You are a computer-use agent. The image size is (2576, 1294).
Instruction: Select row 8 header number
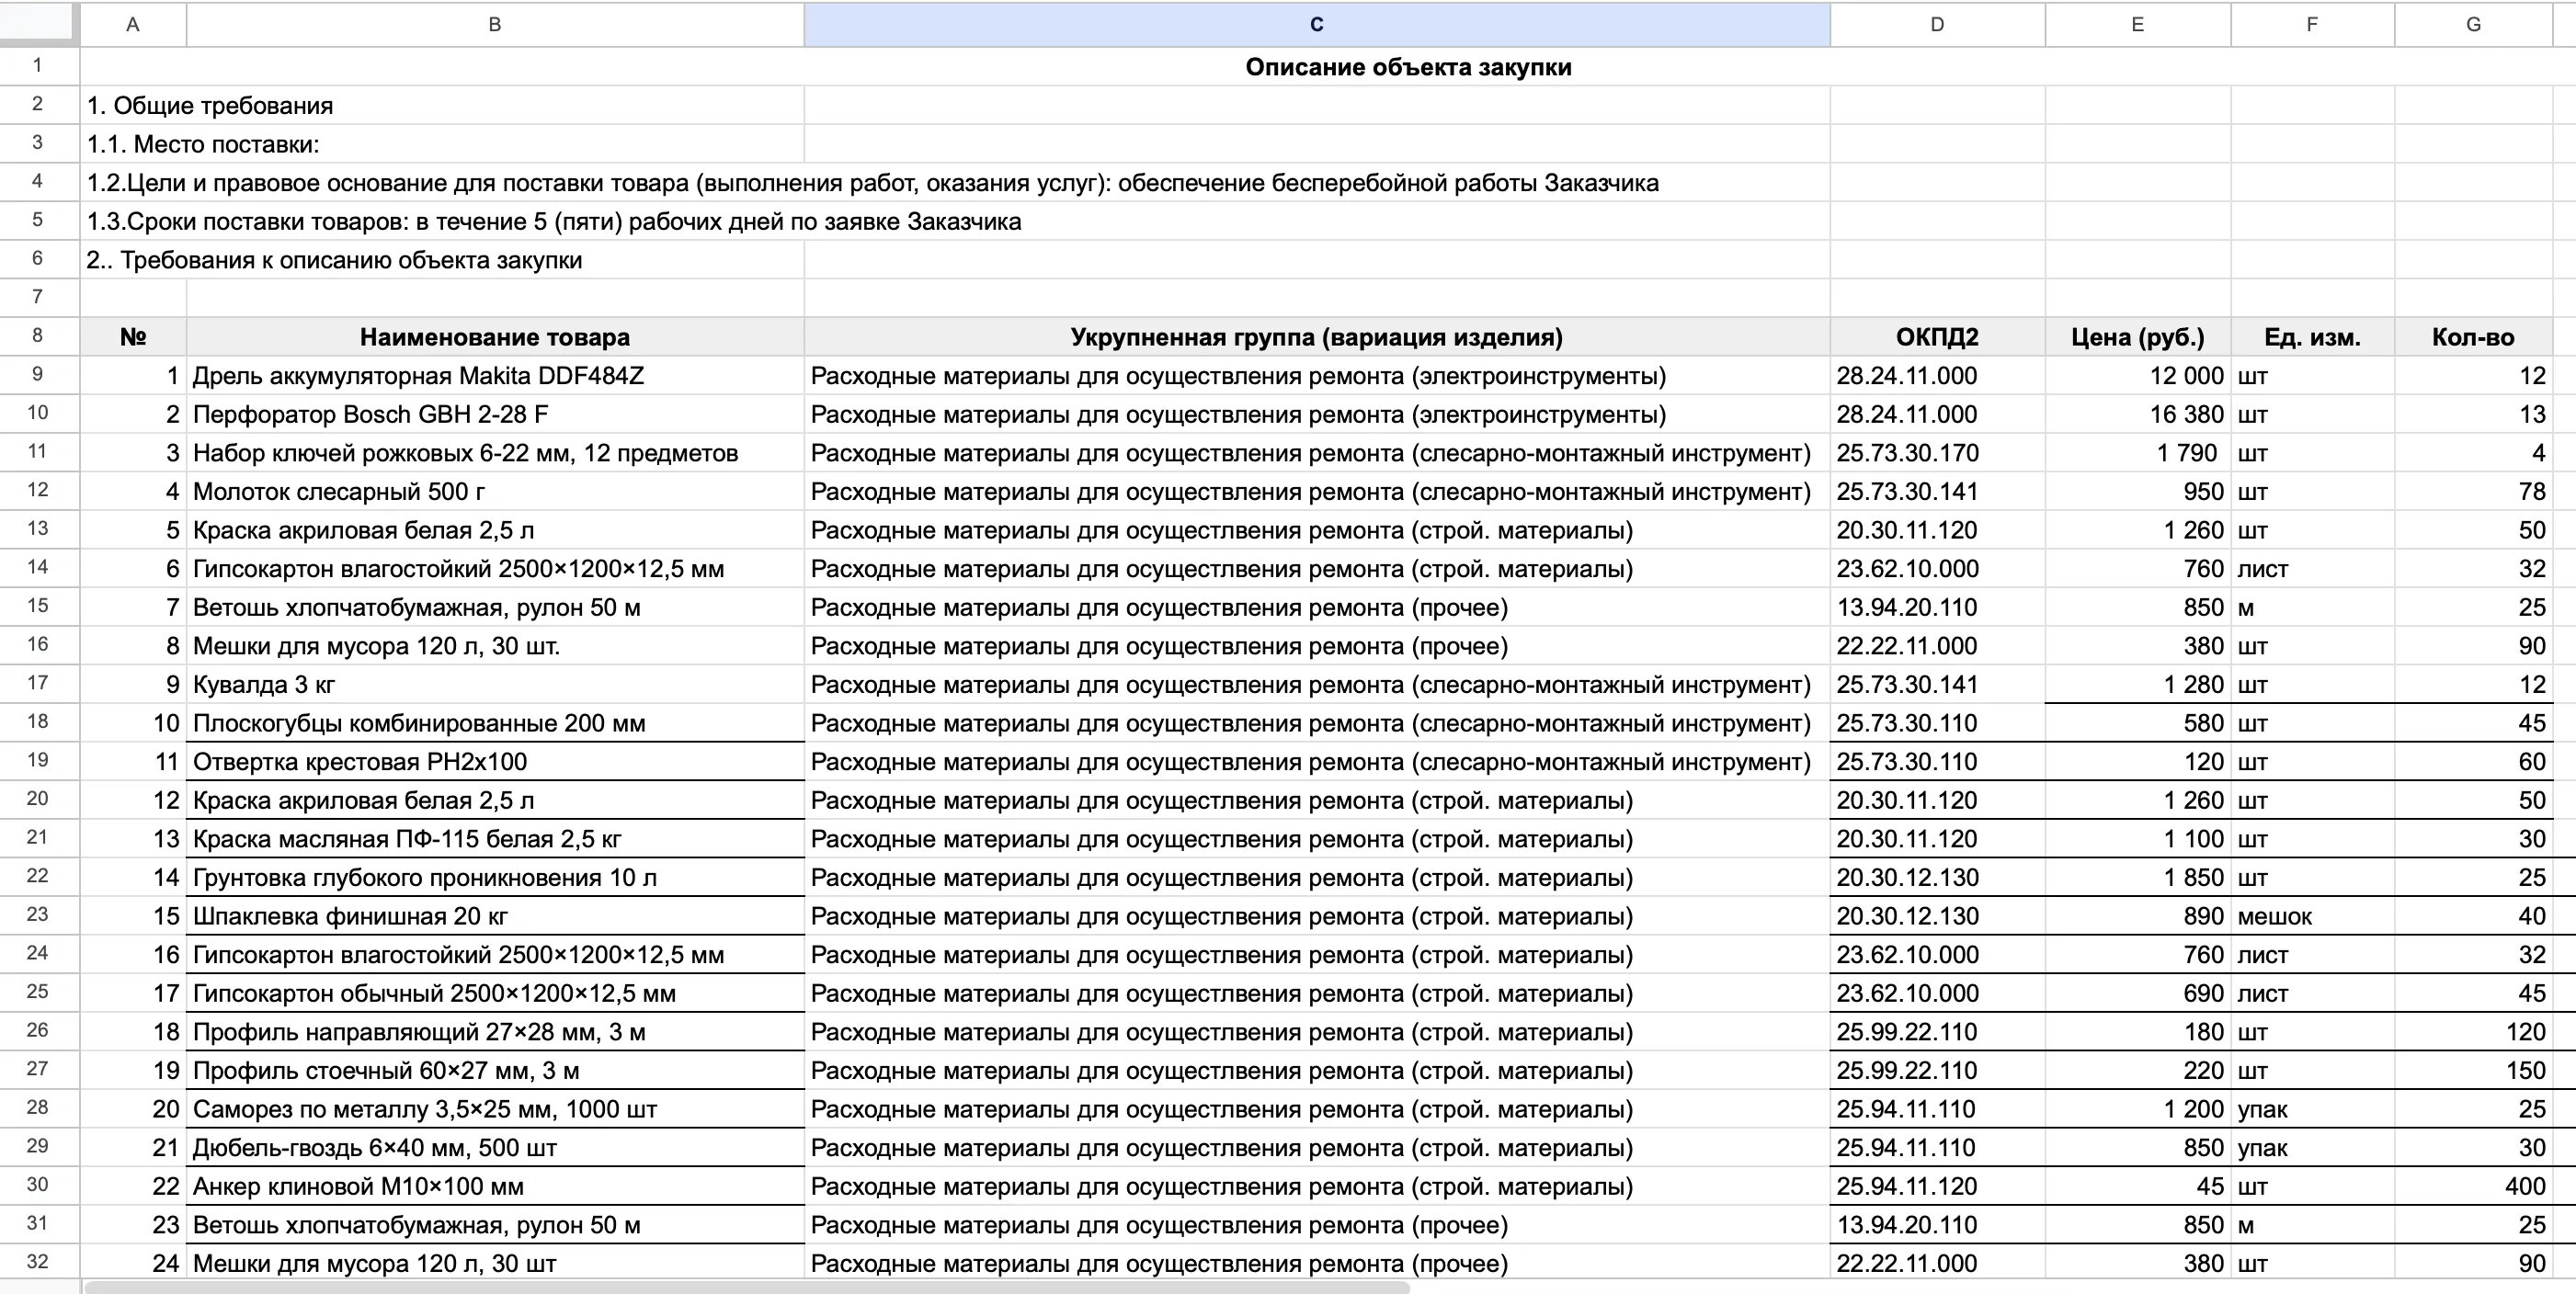tap(38, 336)
